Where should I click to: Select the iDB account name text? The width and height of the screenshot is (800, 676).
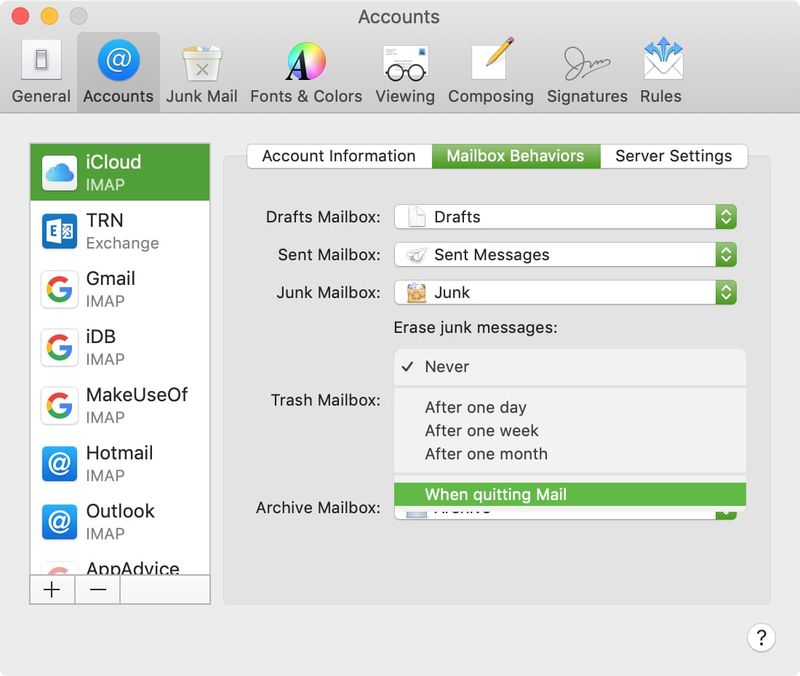tap(101, 337)
